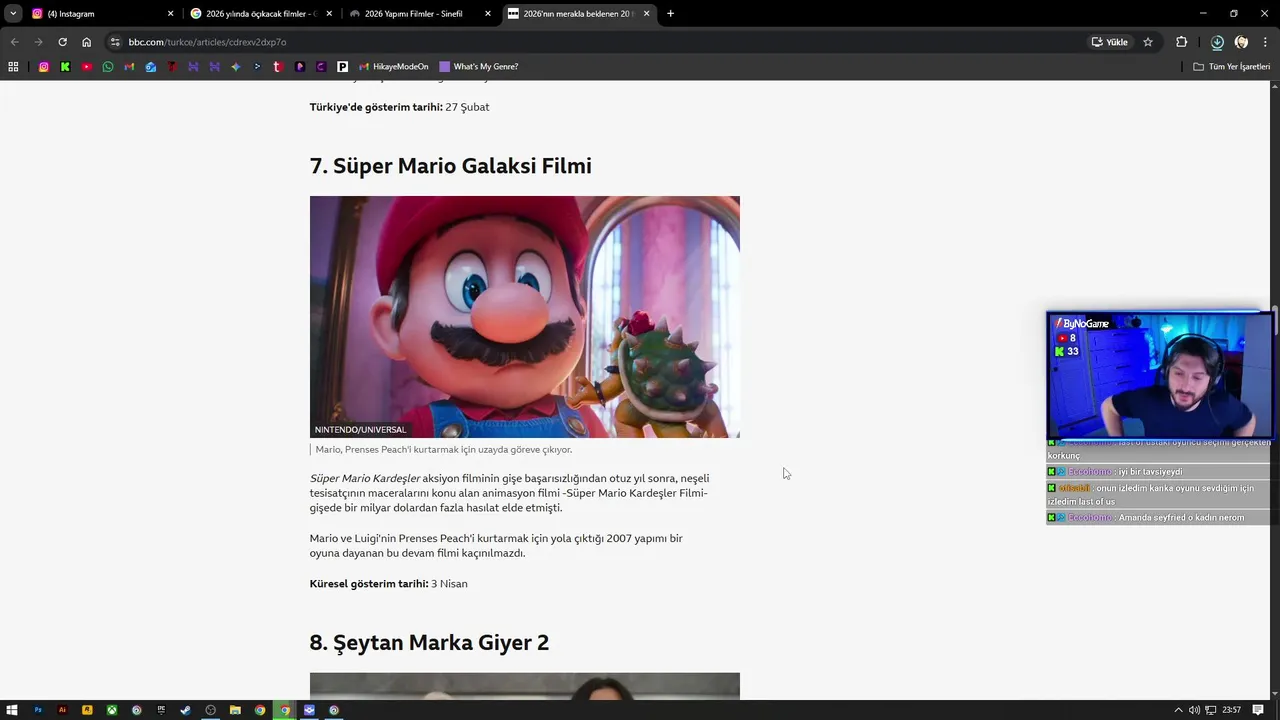Image resolution: width=1280 pixels, height=720 pixels.
Task: Open a new browser tab
Action: (x=670, y=14)
